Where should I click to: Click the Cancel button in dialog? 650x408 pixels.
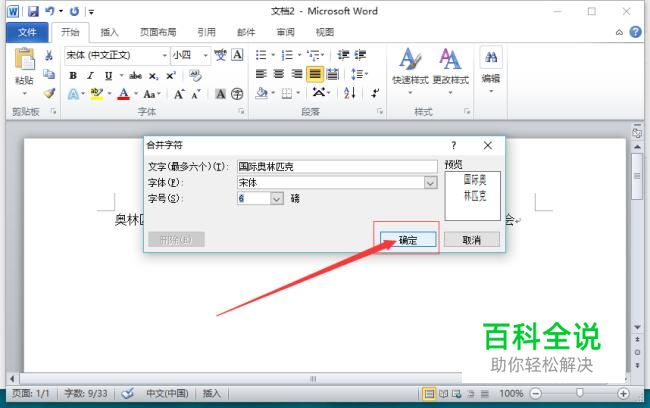(472, 240)
